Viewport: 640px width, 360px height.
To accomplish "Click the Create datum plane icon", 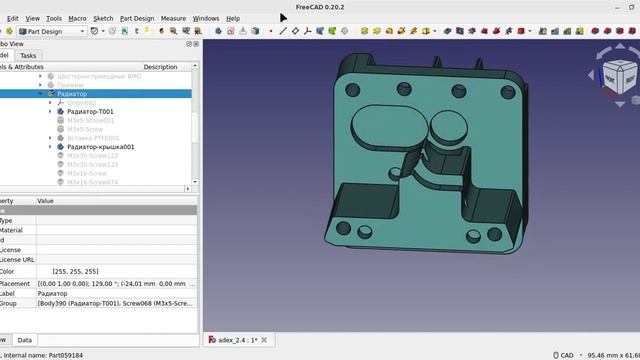I will pos(295,31).
